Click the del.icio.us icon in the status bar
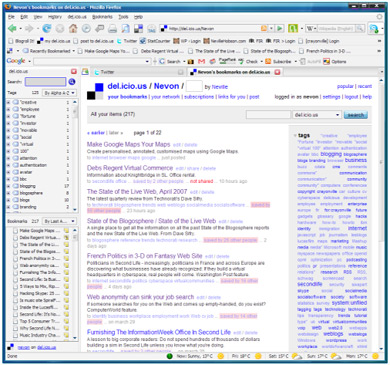This screenshot has height=365, width=390. click(10, 347)
